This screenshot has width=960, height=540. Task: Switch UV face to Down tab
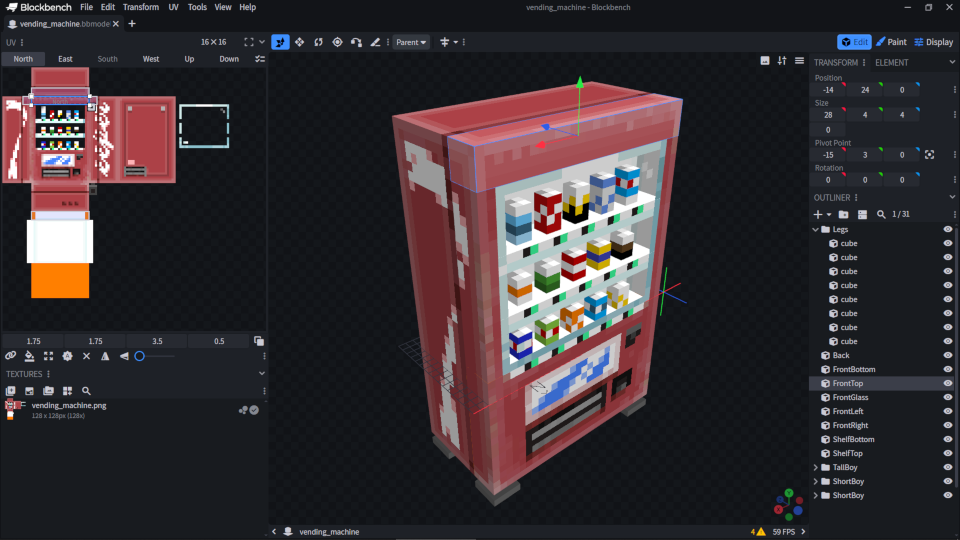[x=229, y=59]
